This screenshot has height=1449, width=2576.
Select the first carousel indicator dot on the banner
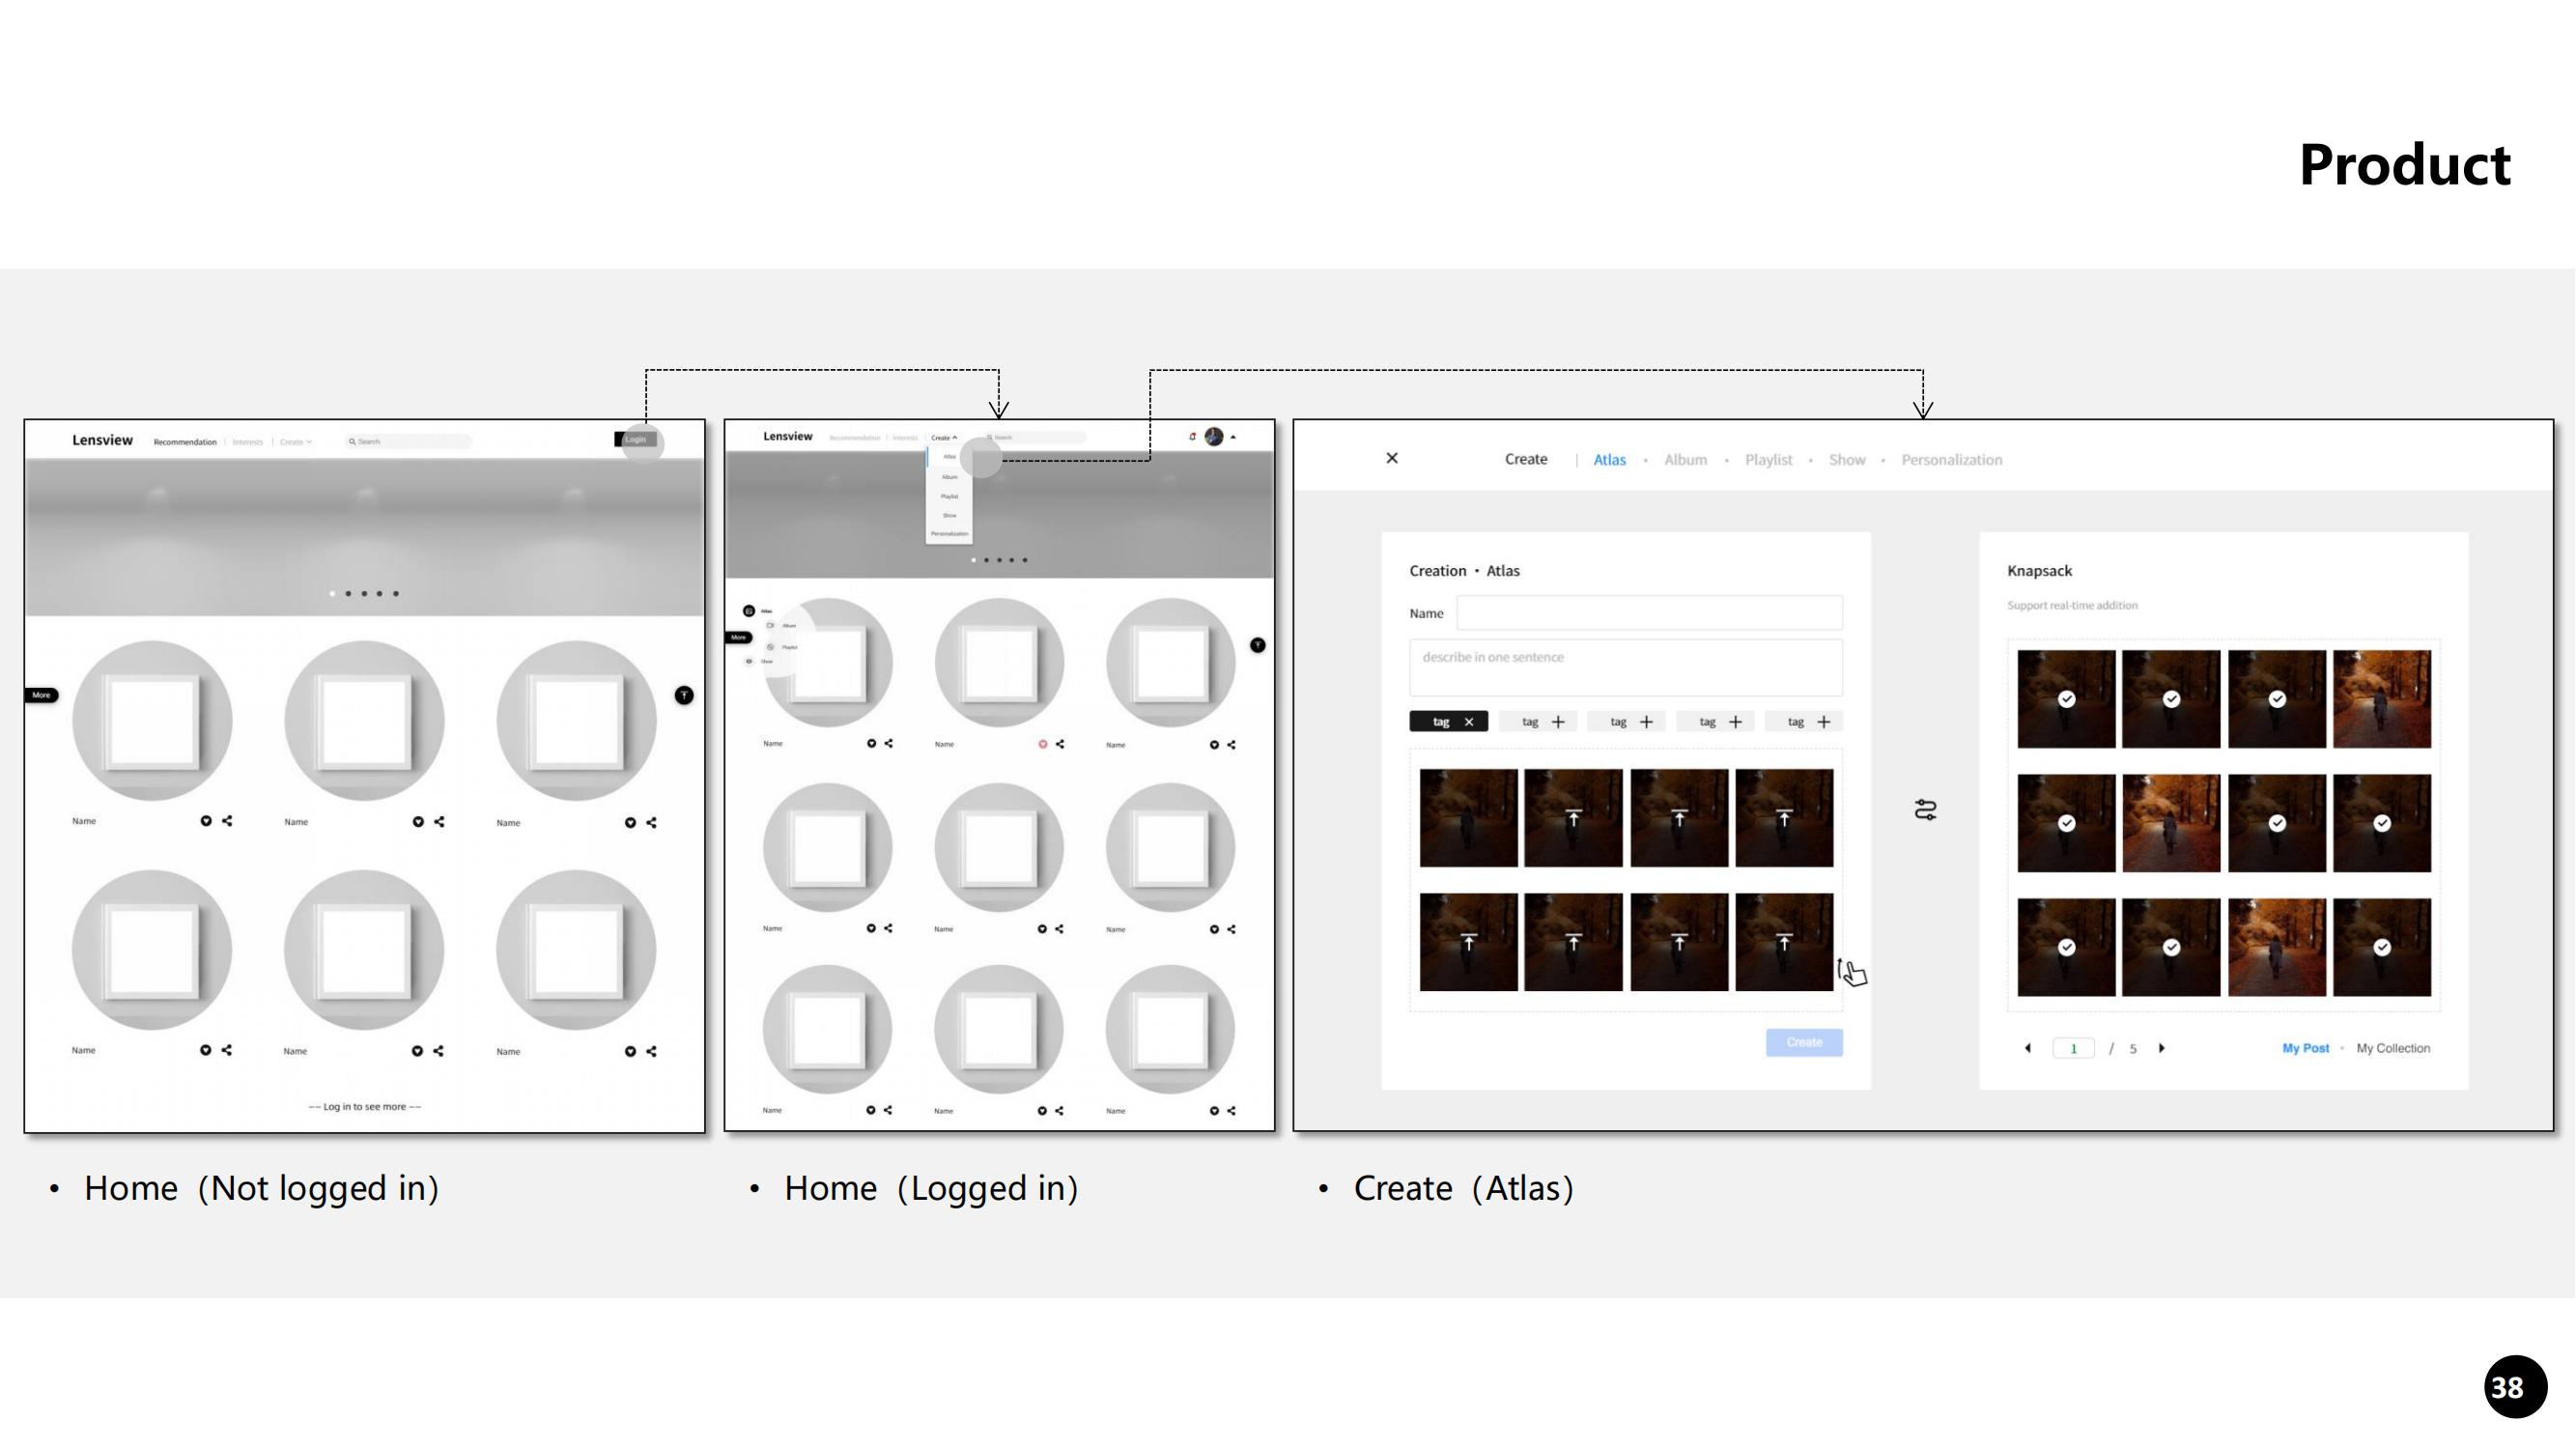[332, 592]
